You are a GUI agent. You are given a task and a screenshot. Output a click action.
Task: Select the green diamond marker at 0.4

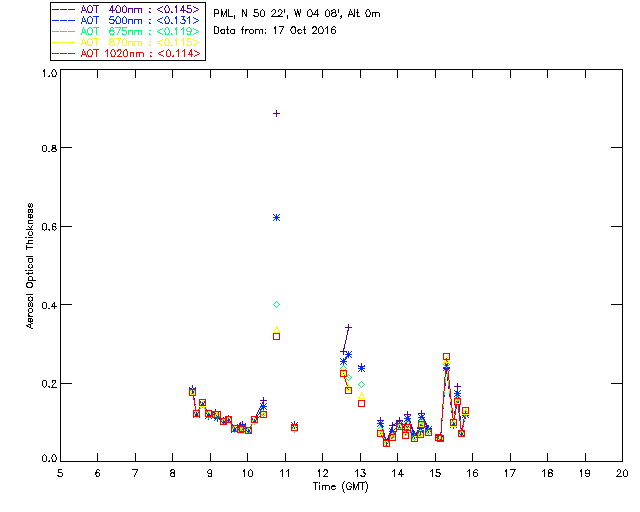[276, 305]
